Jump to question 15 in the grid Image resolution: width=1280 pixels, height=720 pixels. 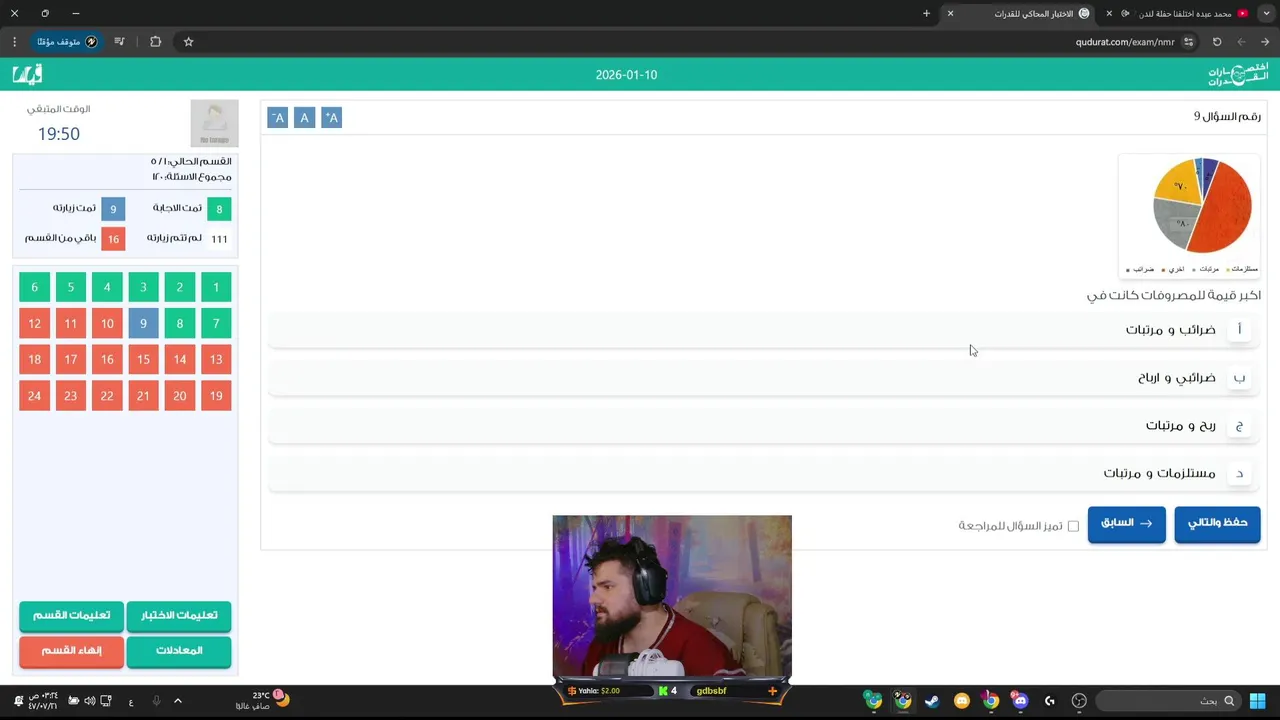(143, 359)
